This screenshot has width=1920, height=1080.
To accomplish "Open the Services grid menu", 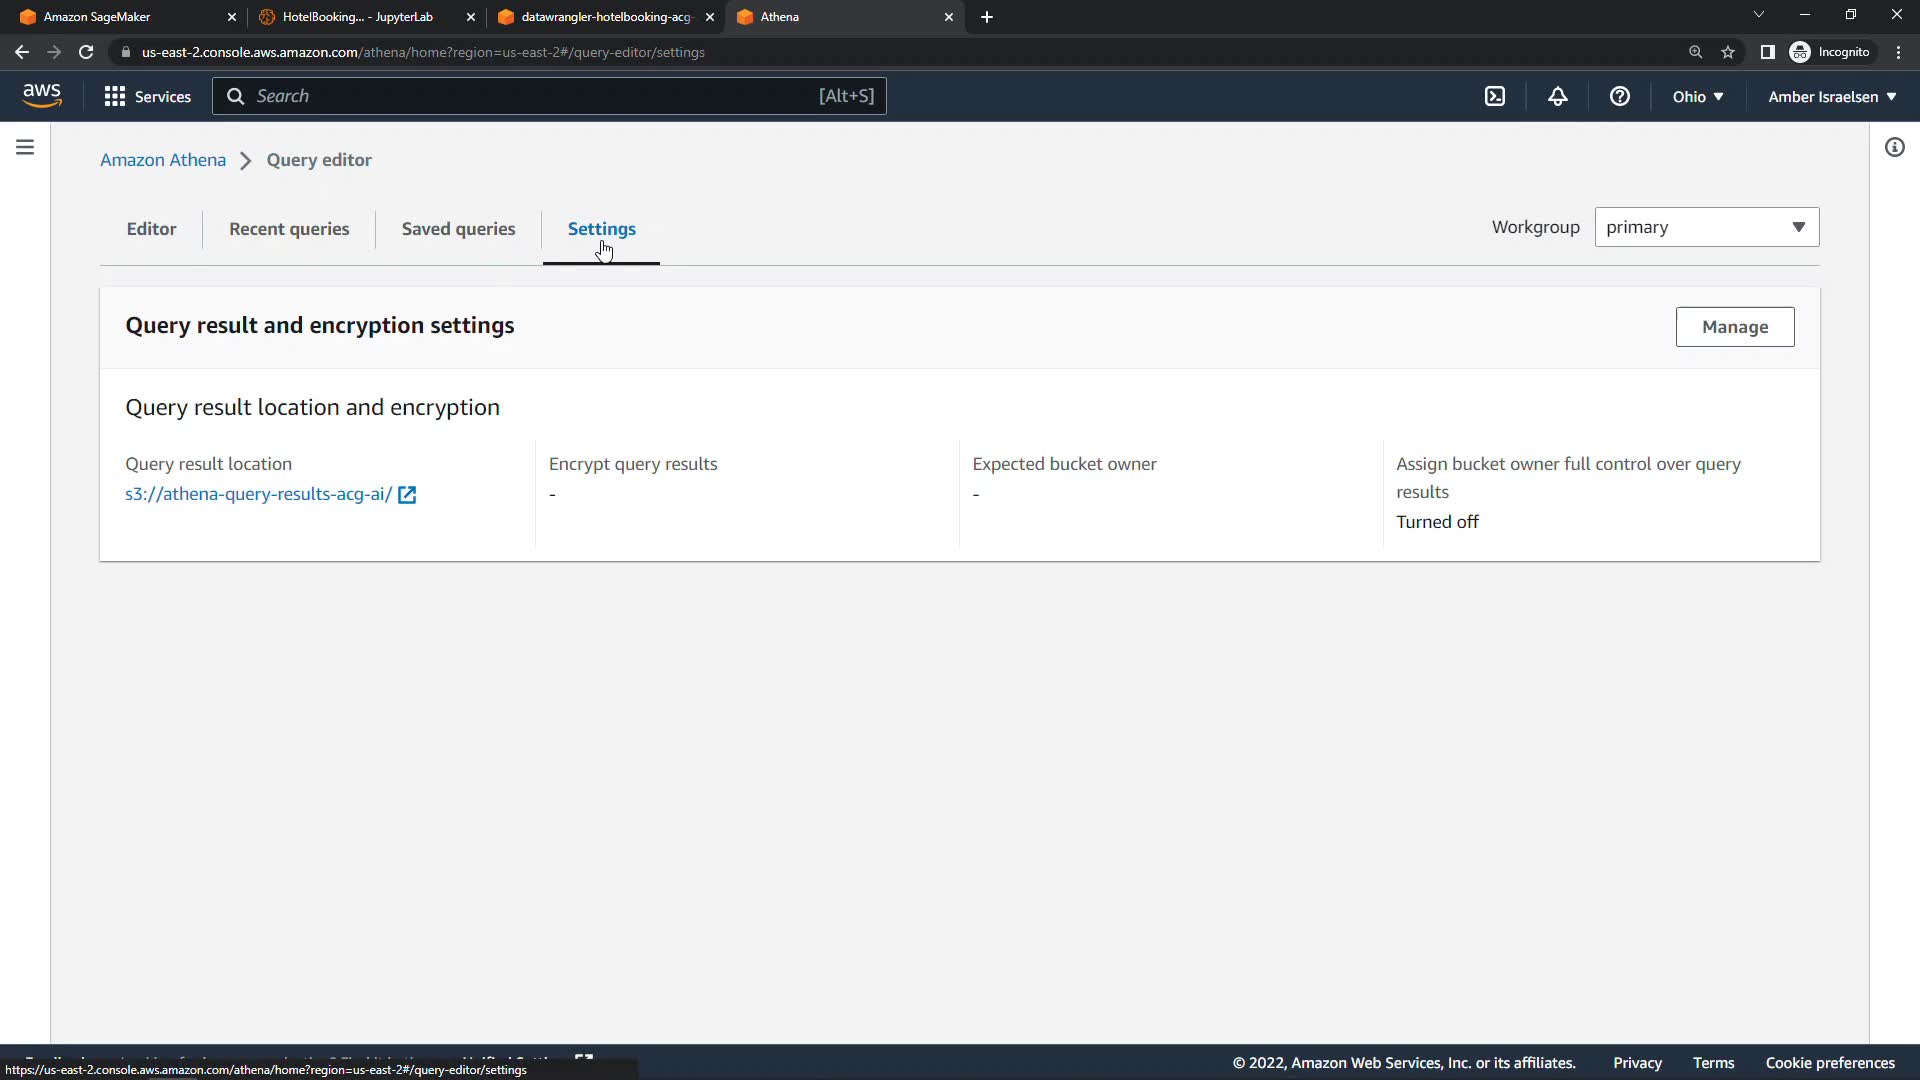I will [147, 96].
